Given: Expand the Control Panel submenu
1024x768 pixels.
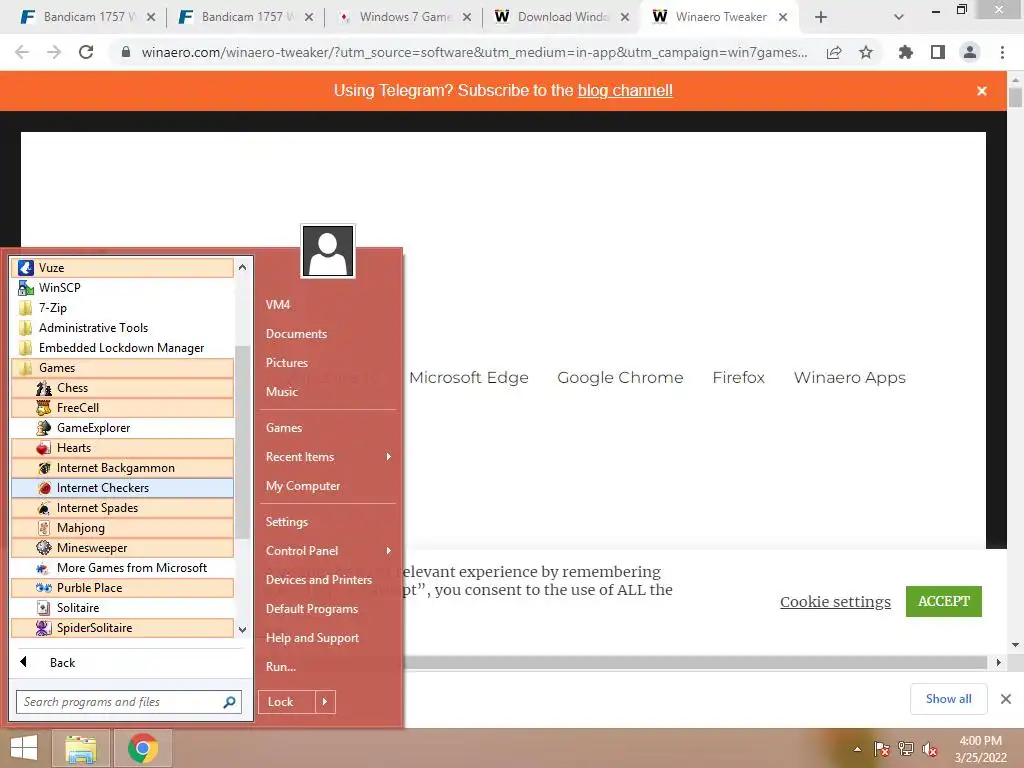Looking at the screenshot, I should pos(328,551).
